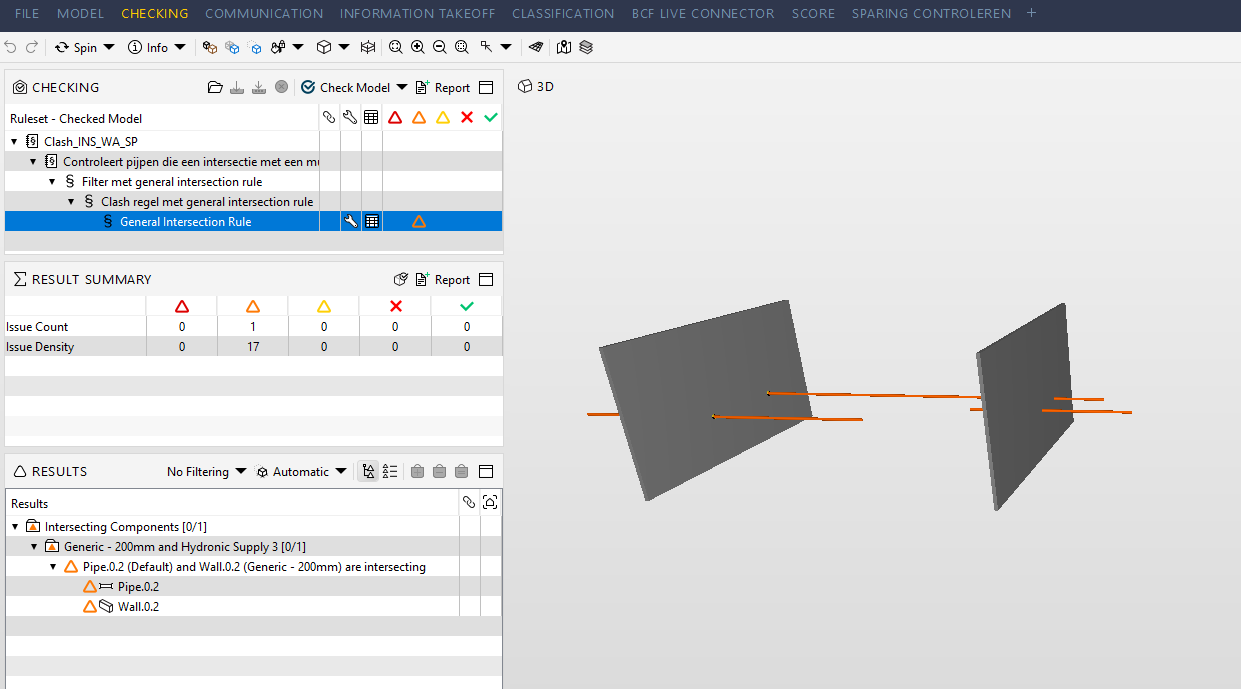
Task: Click the zoom to selection magnifier icon
Action: click(462, 47)
